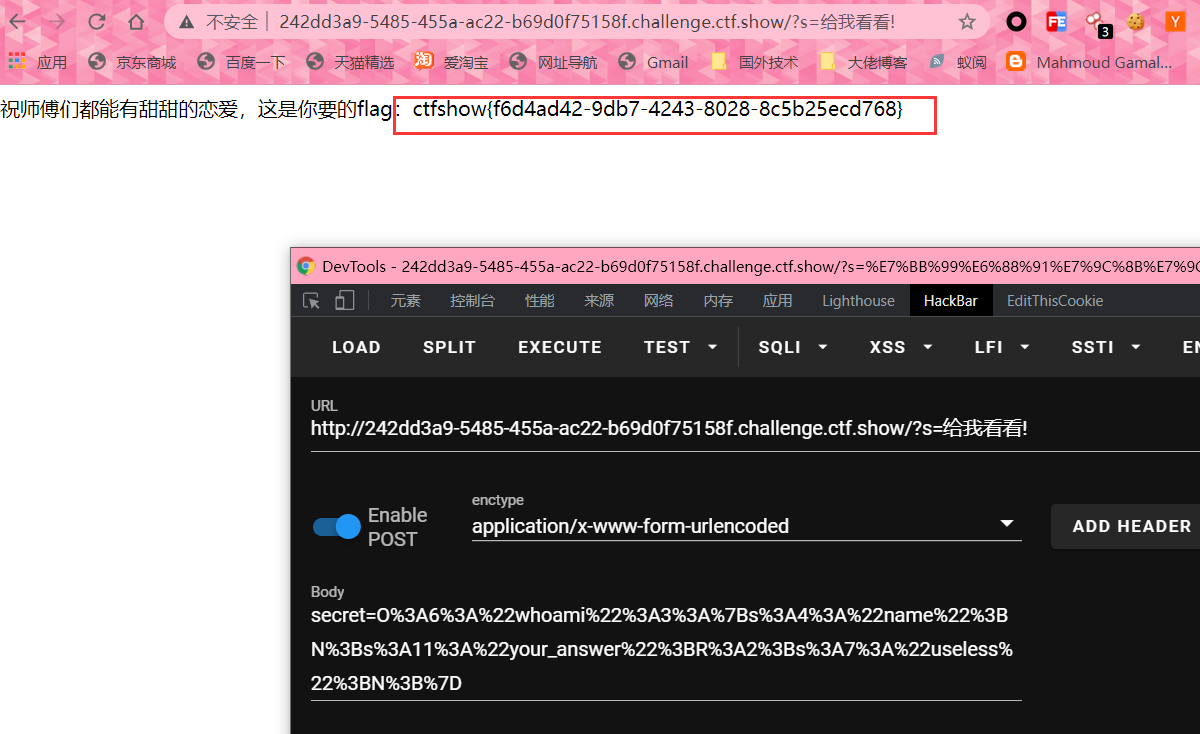Switch to the 应用 DevTools tab

point(777,301)
